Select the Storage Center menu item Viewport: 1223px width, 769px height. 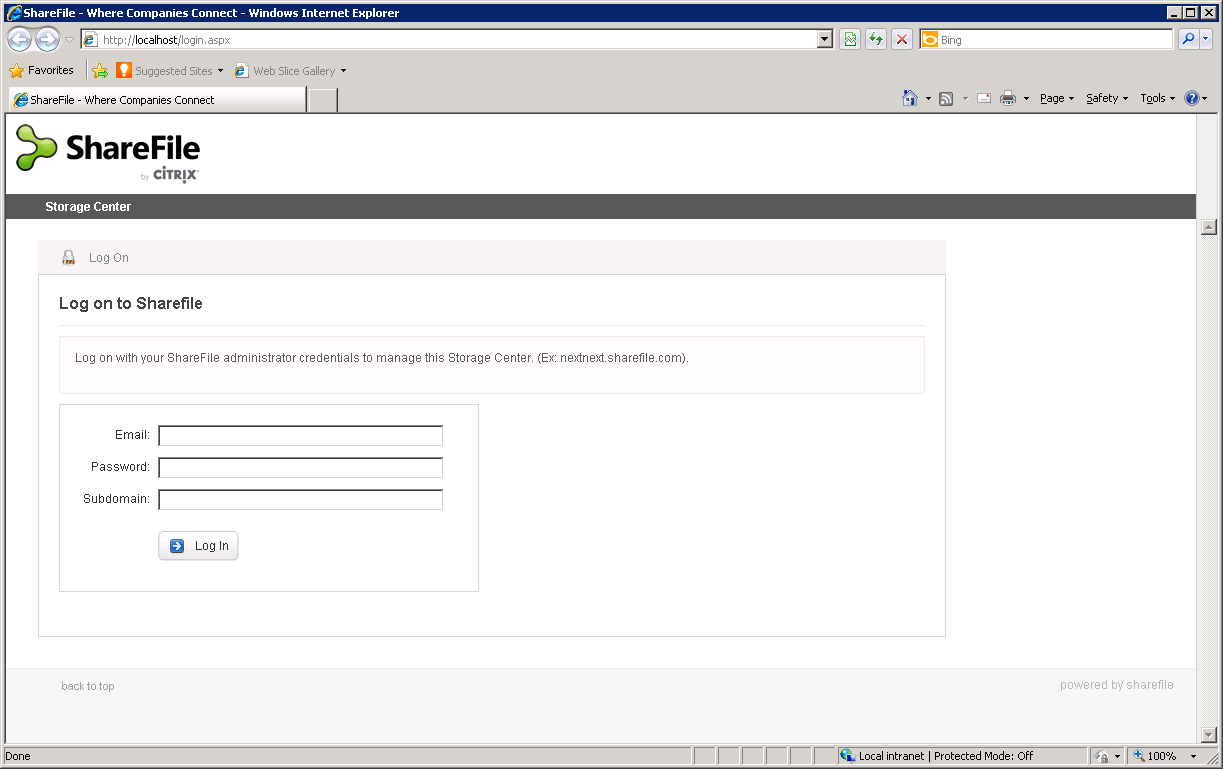pyautogui.click(x=88, y=207)
